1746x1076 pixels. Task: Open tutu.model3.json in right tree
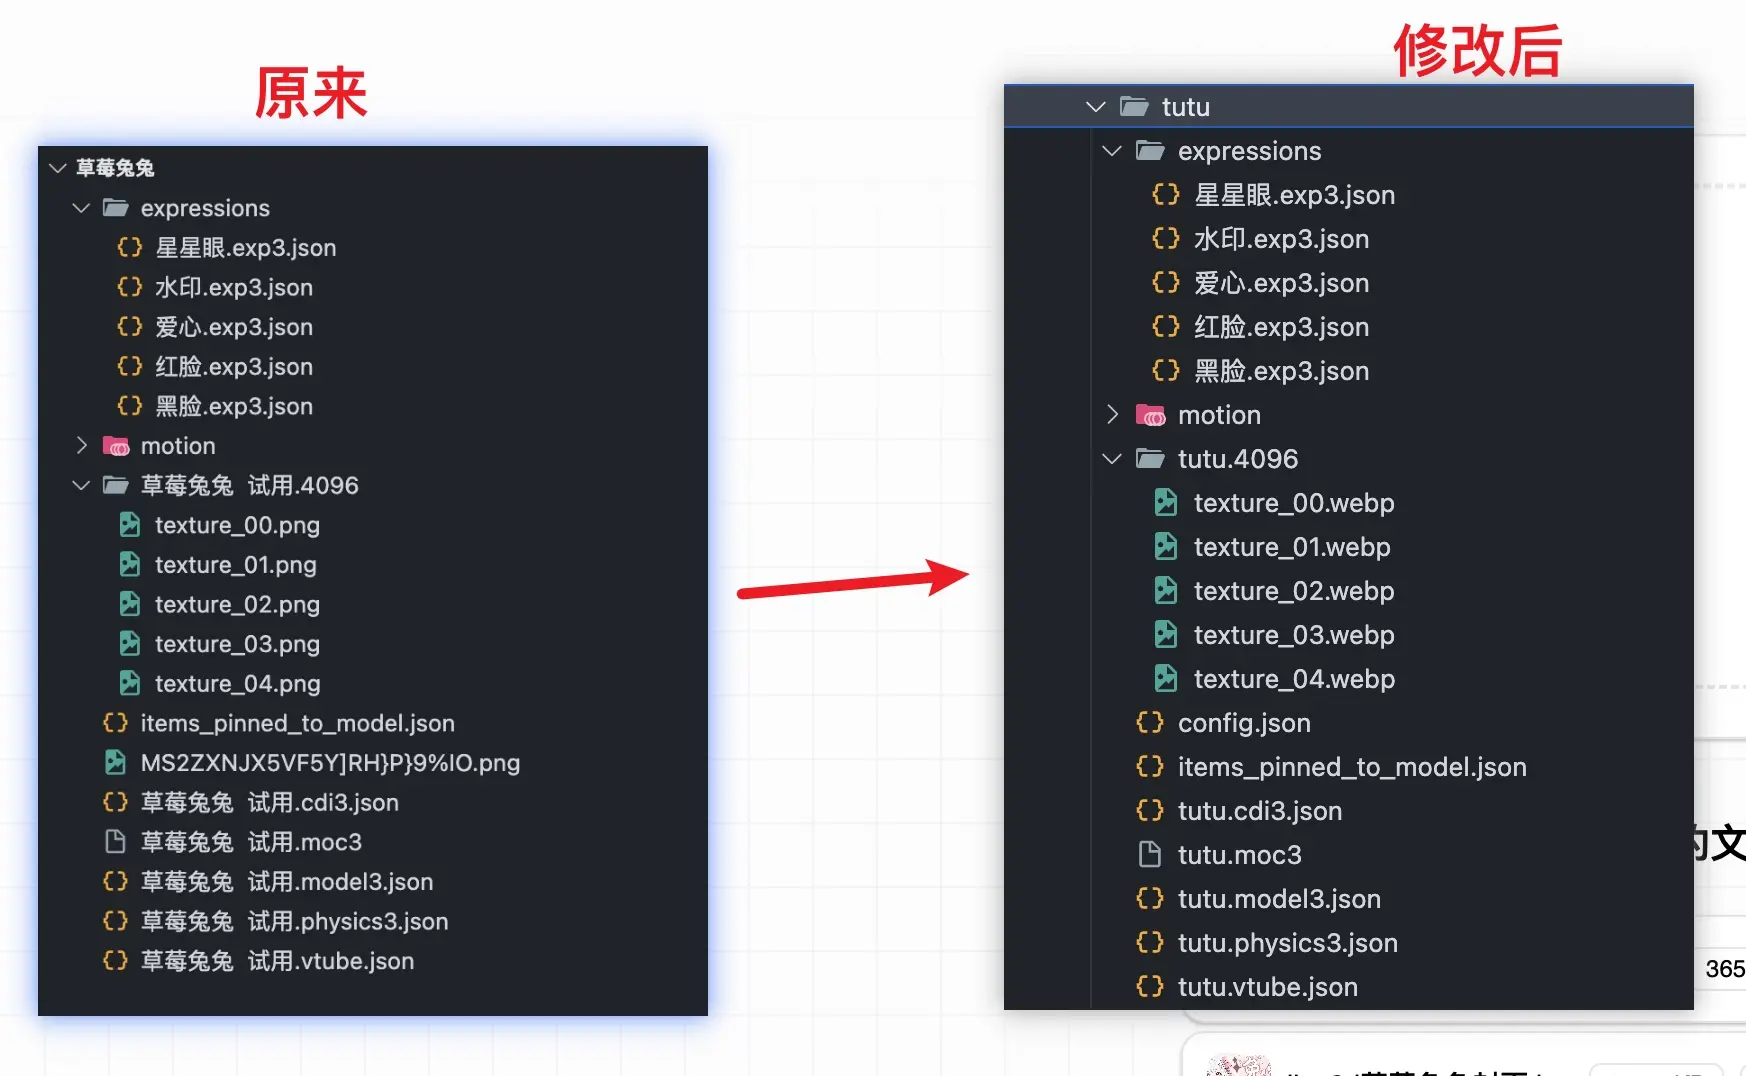[x=1279, y=899]
